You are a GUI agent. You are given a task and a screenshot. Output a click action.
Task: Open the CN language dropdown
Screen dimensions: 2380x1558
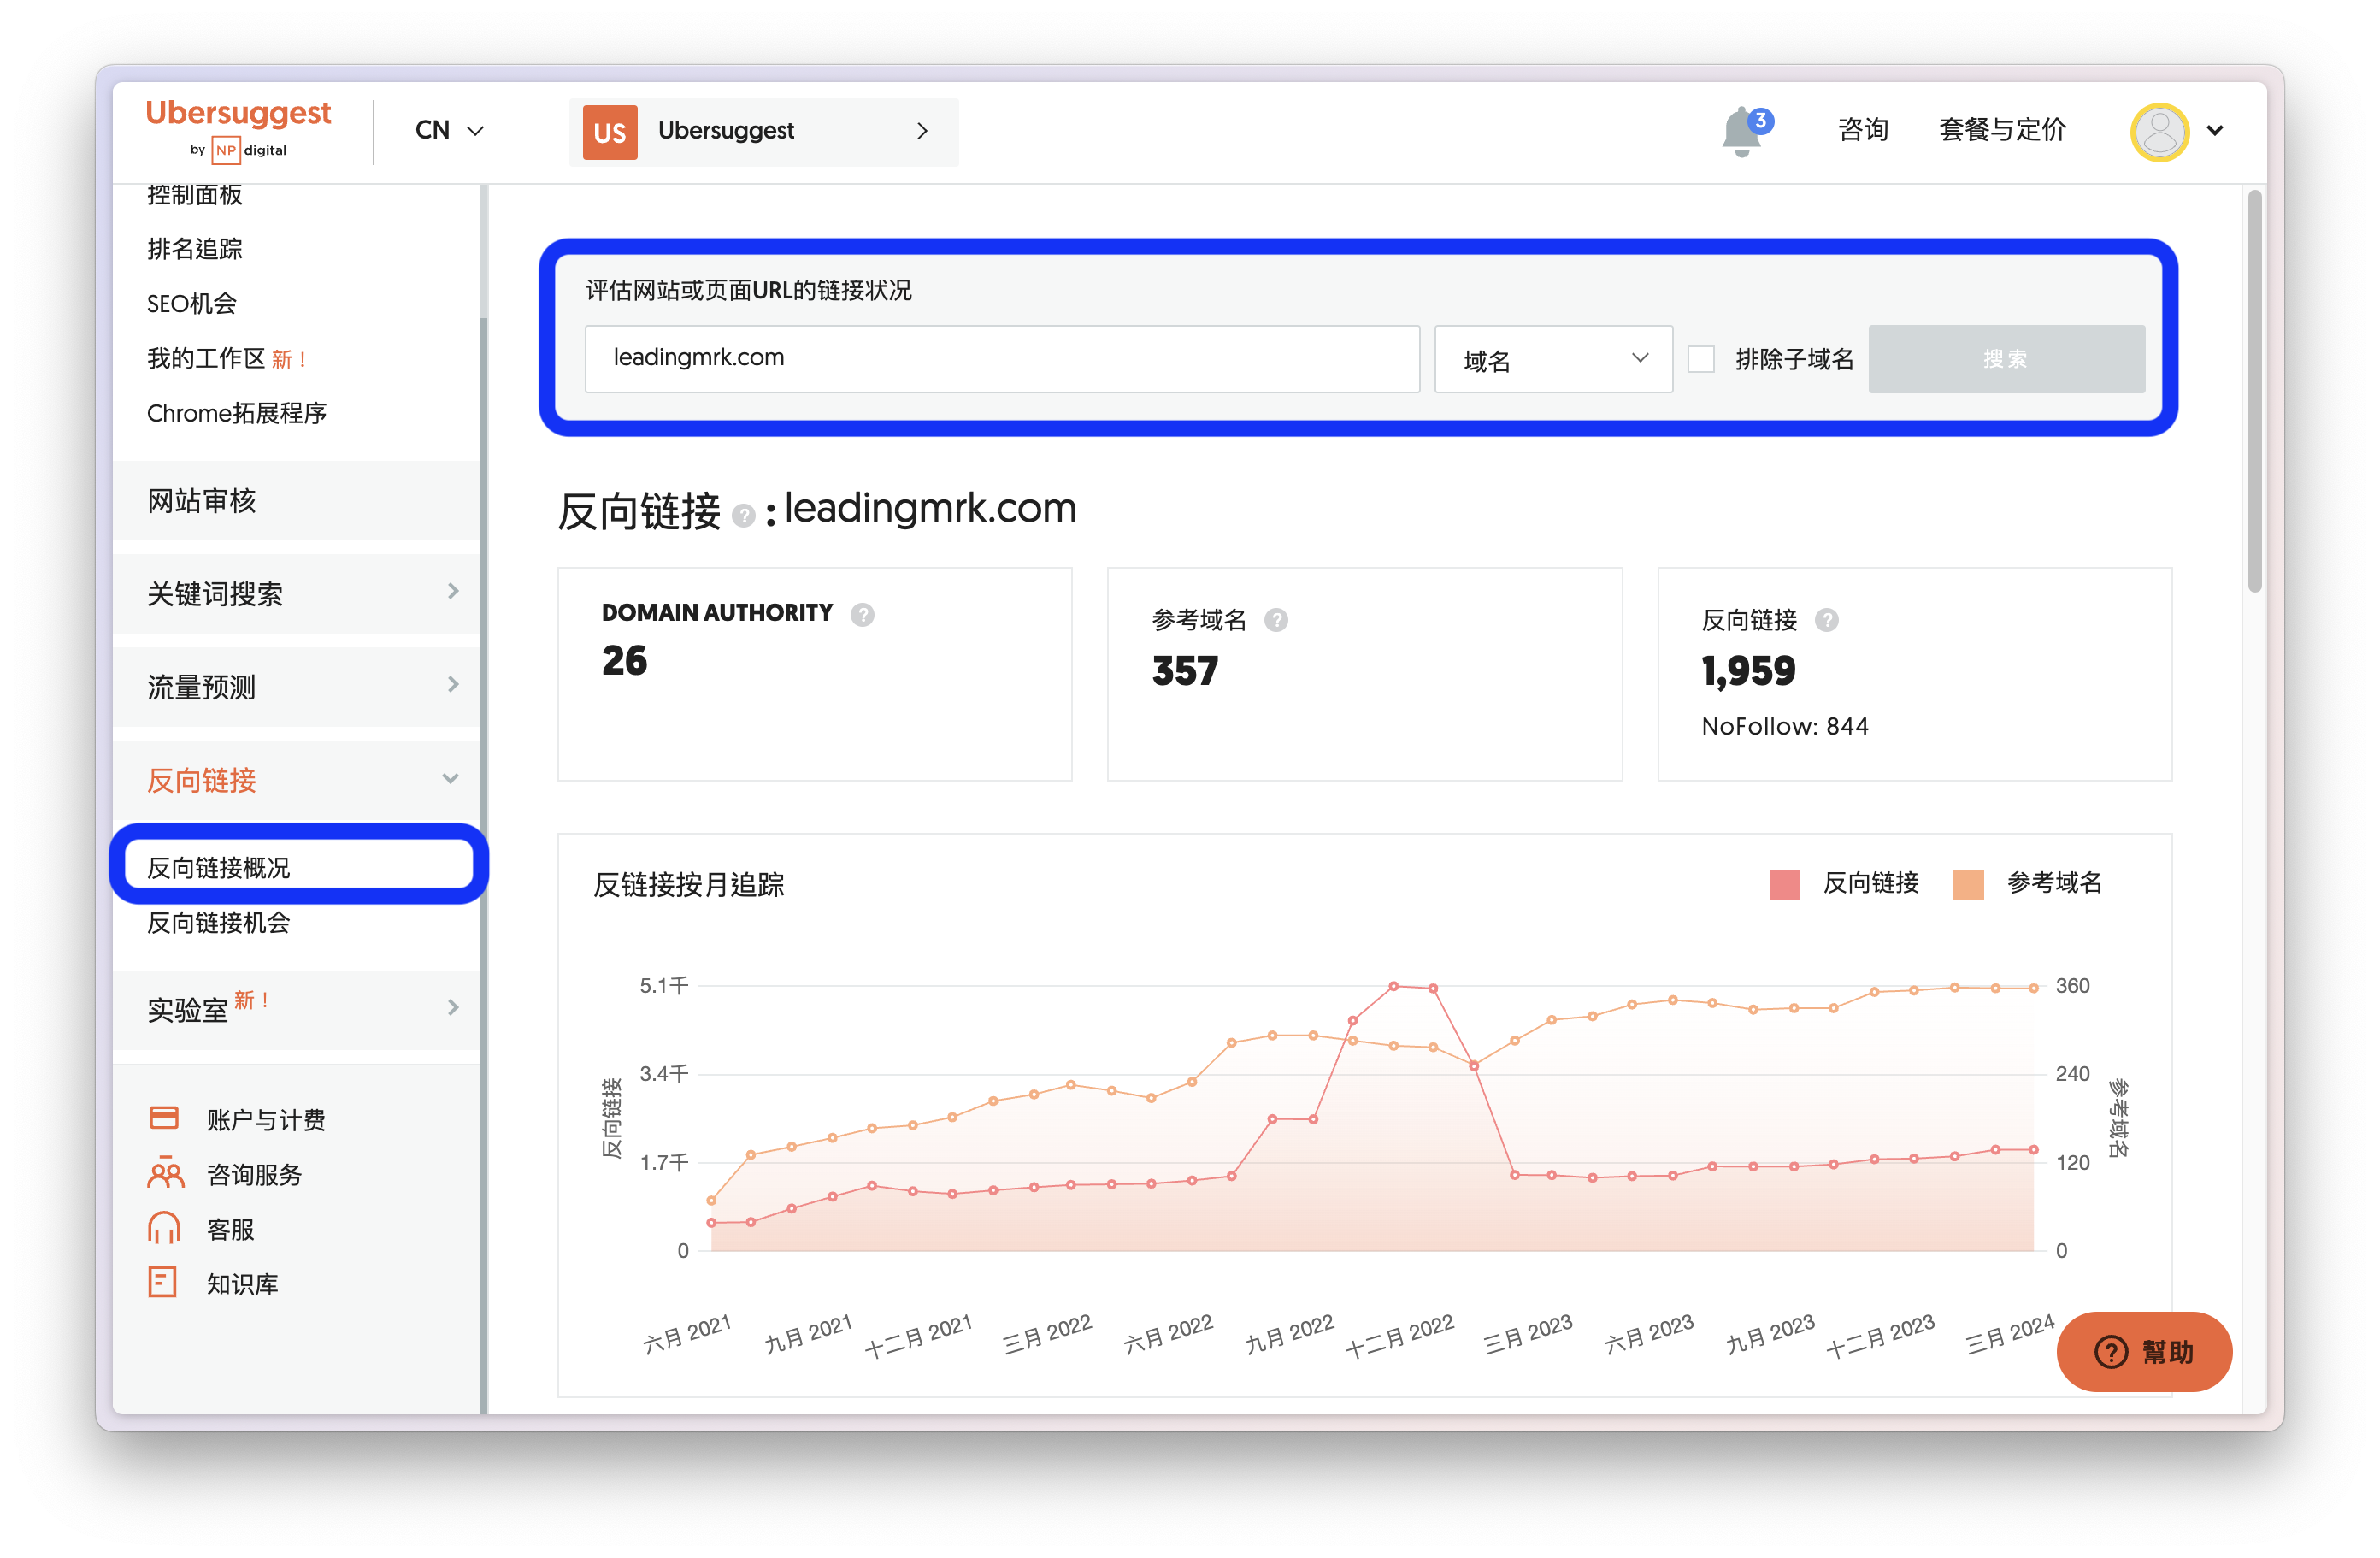click(x=449, y=130)
